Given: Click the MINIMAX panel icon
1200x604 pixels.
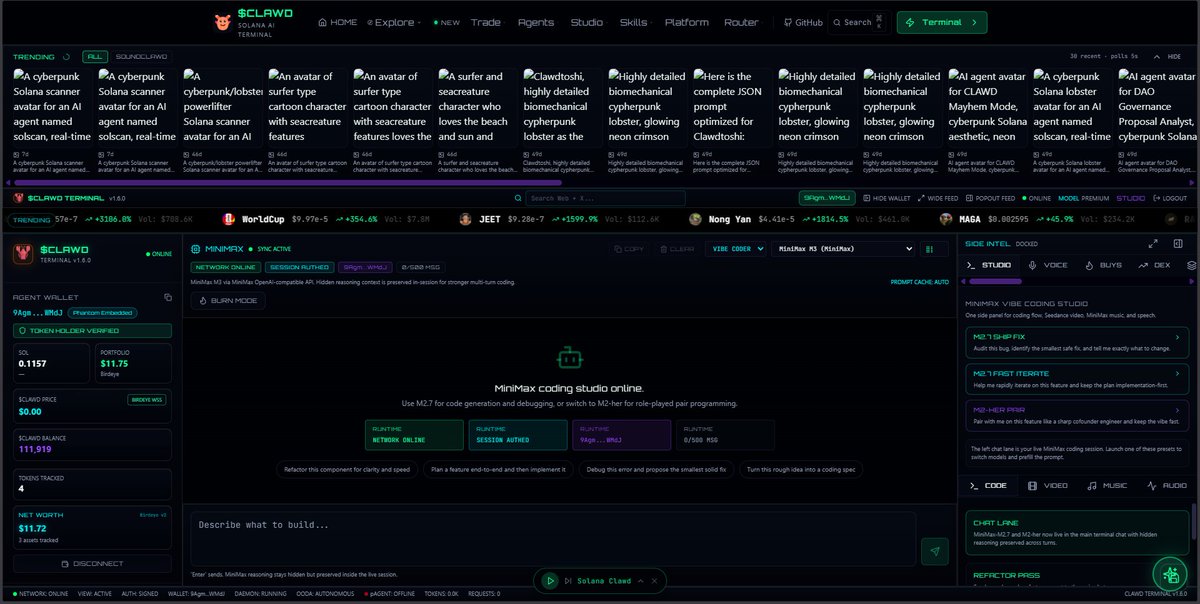Looking at the screenshot, I should 197,248.
